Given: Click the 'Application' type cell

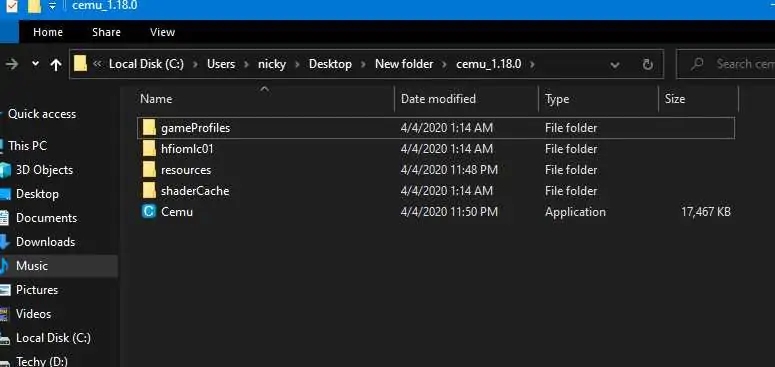Looking at the screenshot, I should pyautogui.click(x=575, y=212).
